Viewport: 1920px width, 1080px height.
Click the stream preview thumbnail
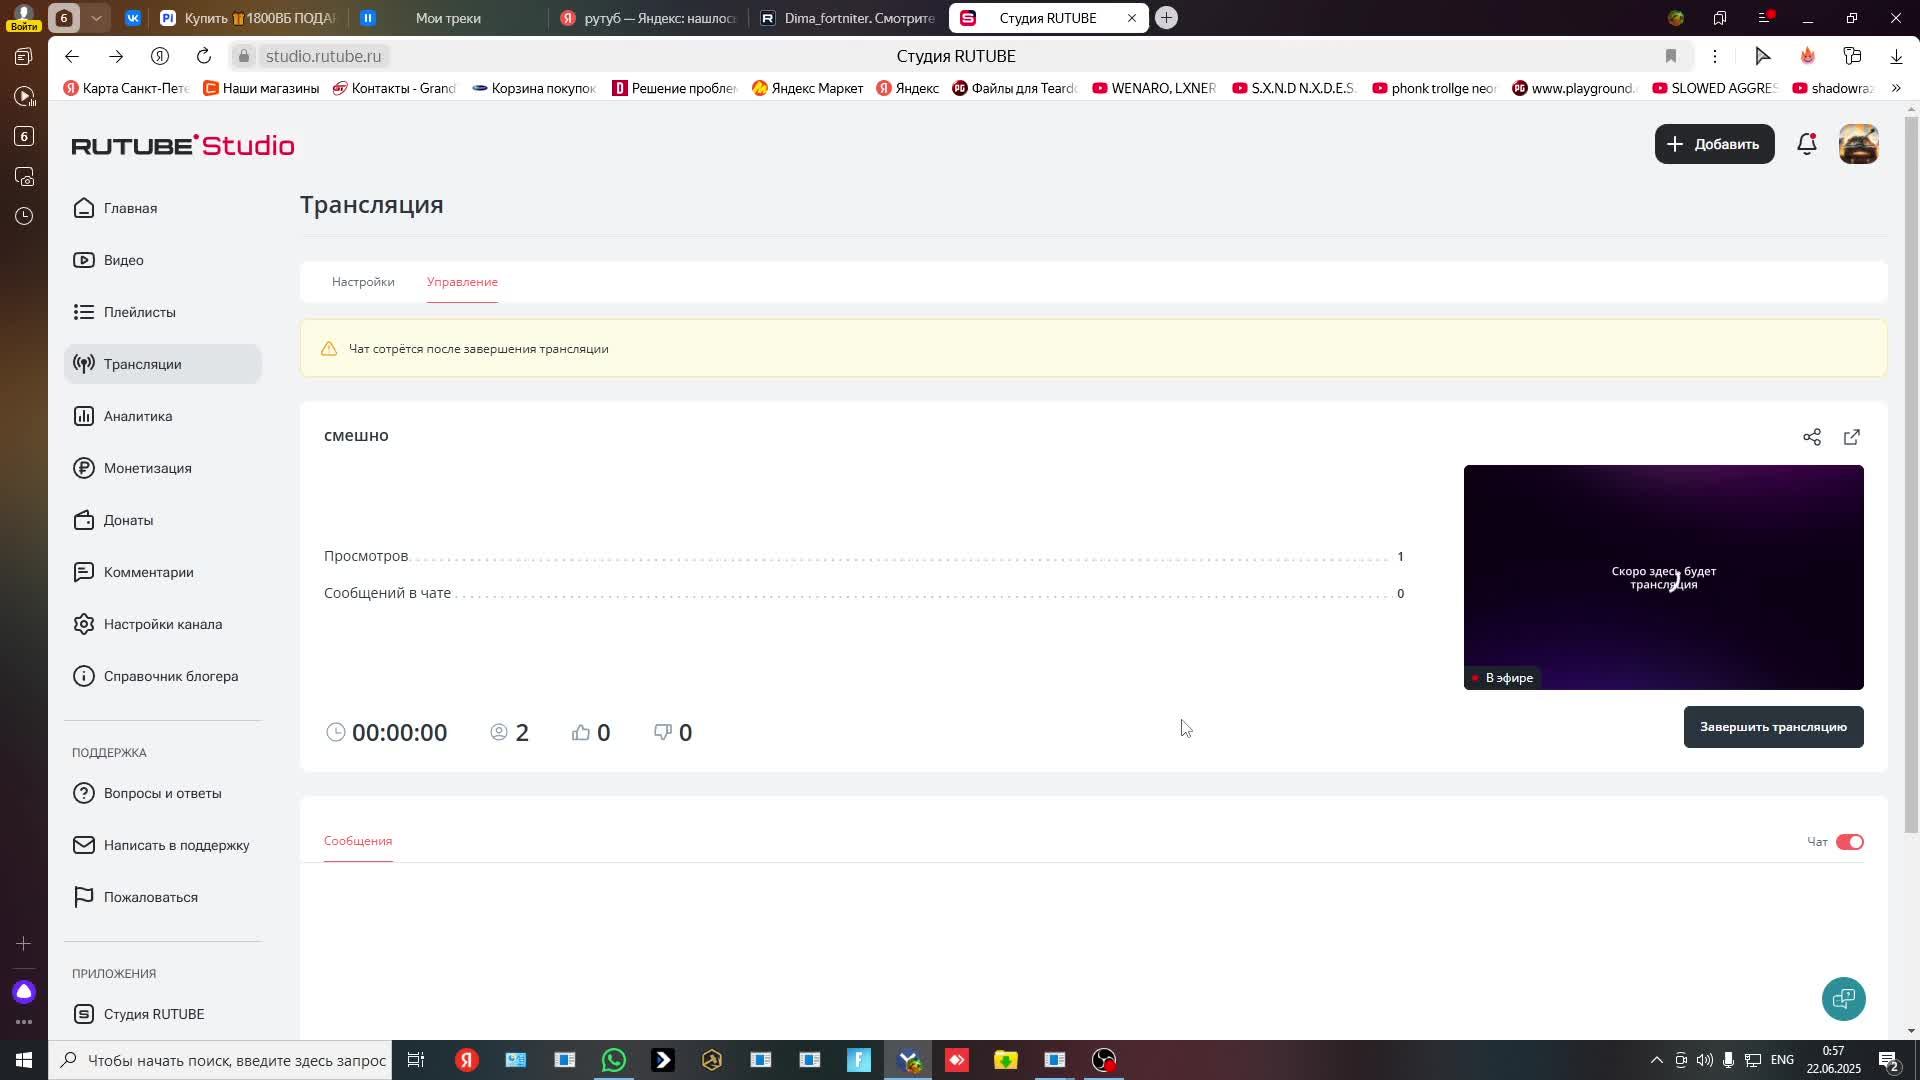pyautogui.click(x=1664, y=577)
